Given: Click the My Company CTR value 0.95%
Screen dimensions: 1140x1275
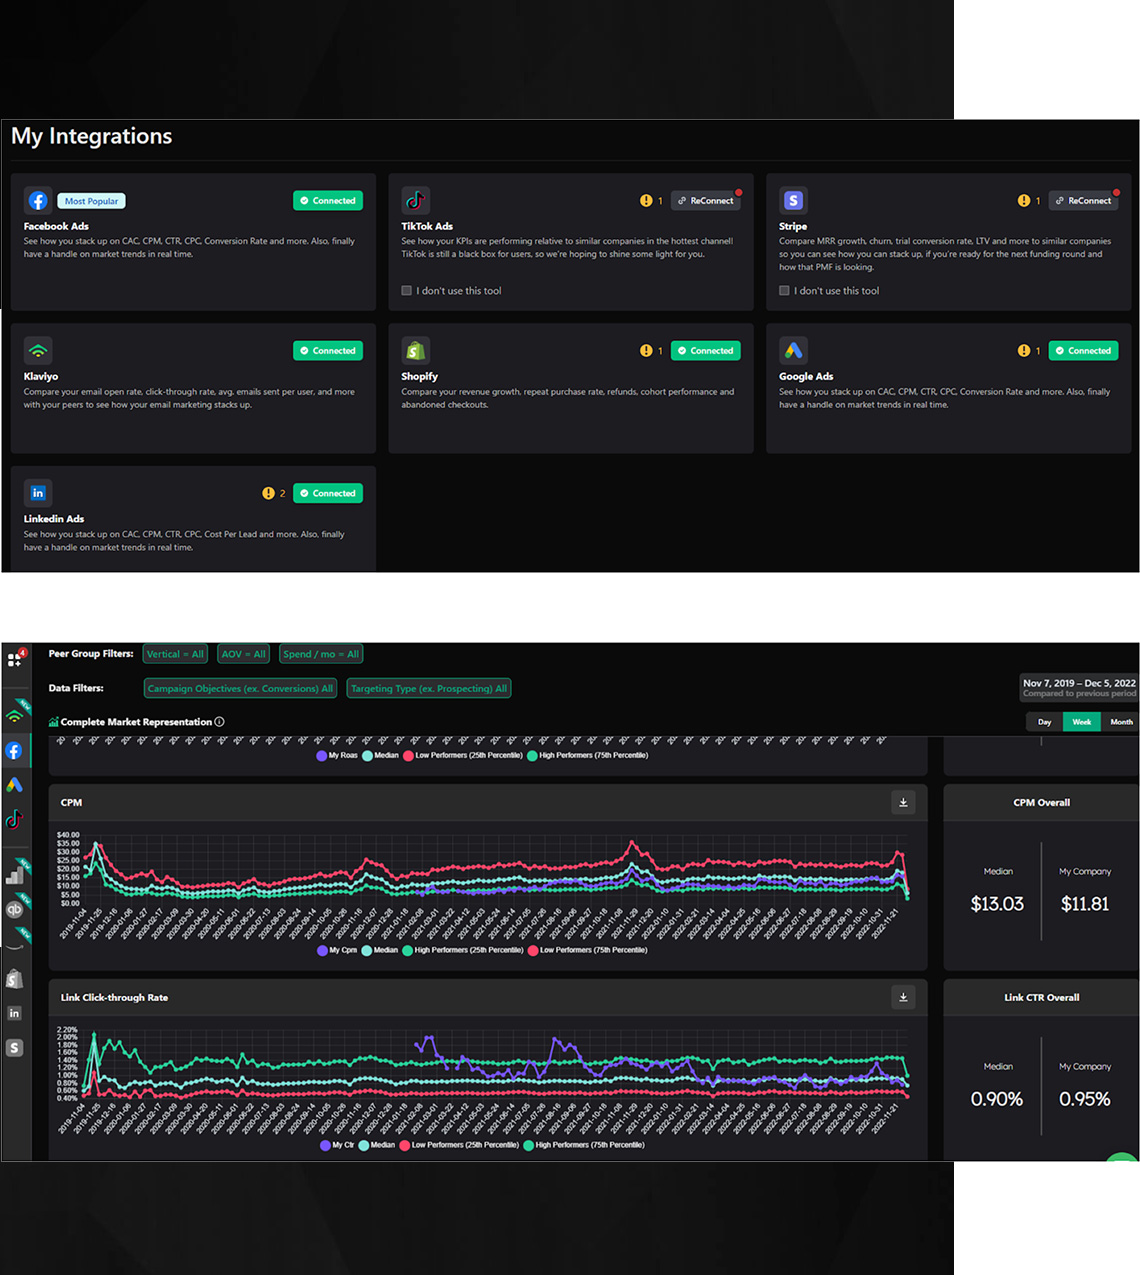Looking at the screenshot, I should pyautogui.click(x=1085, y=1099).
